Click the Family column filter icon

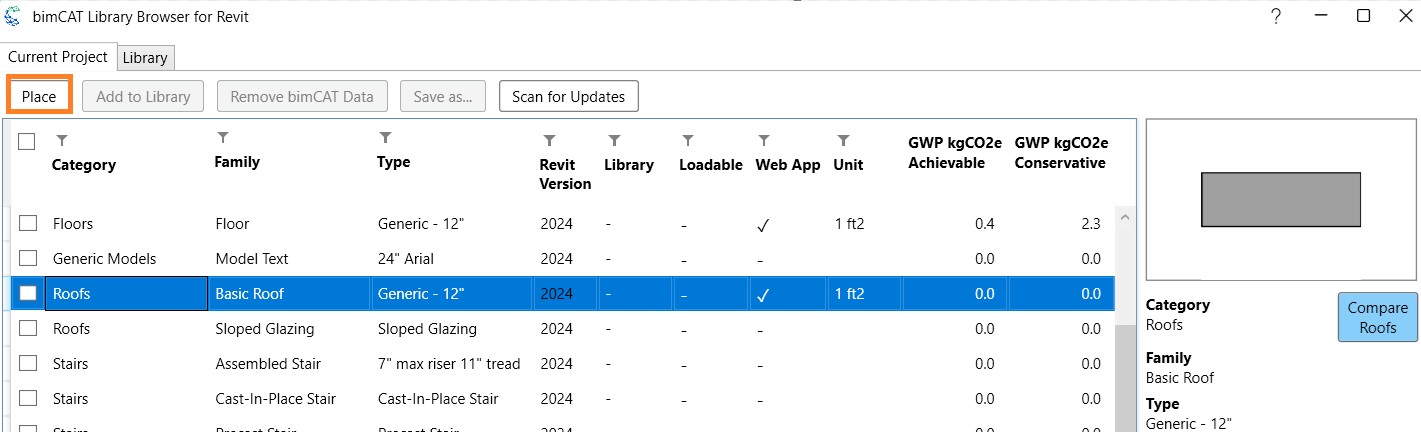pyautogui.click(x=223, y=137)
